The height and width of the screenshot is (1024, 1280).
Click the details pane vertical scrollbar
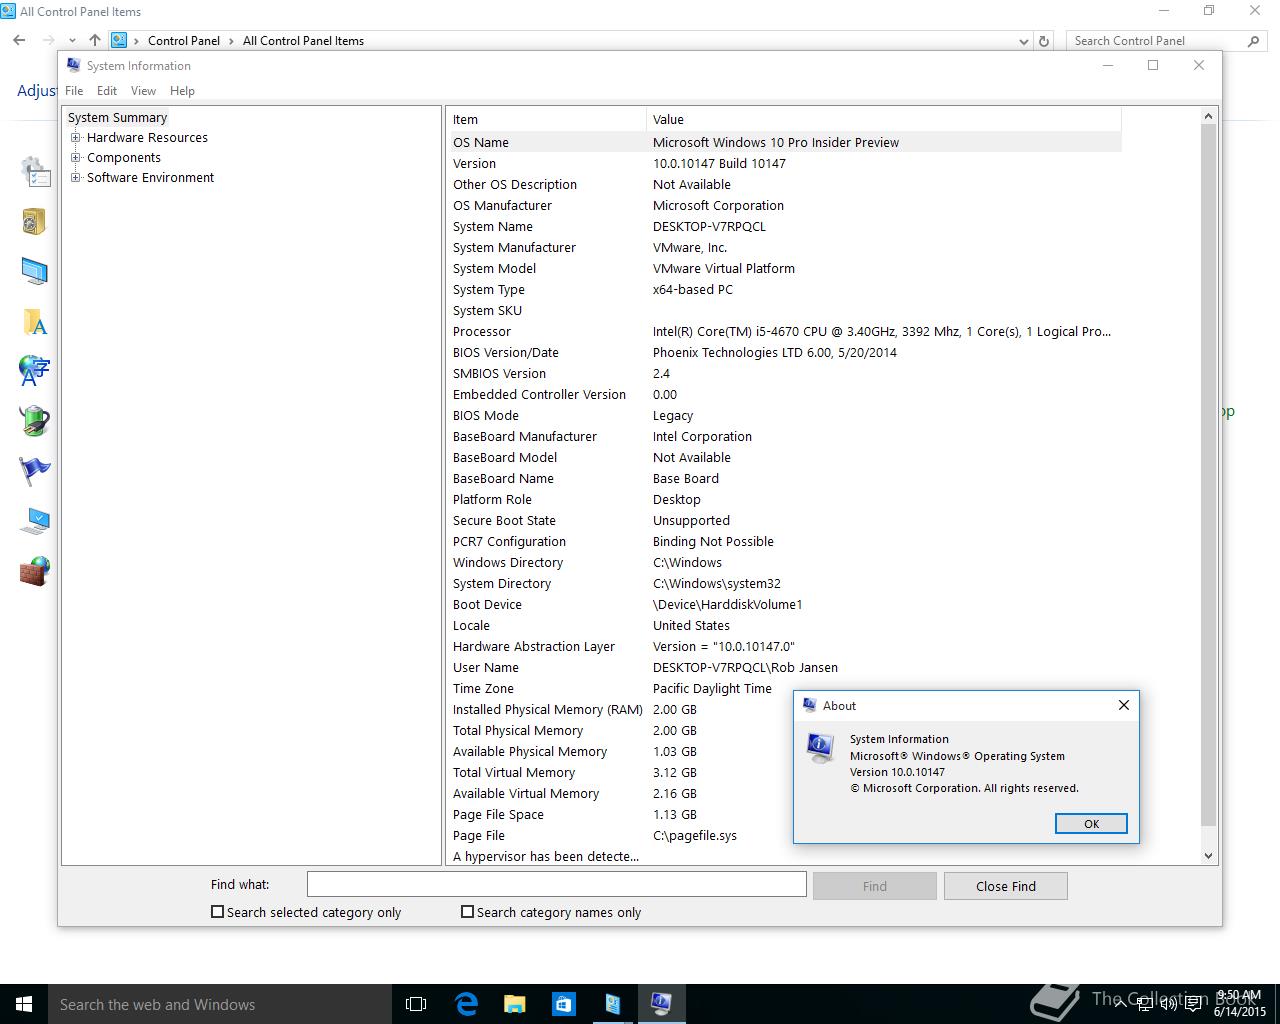click(x=1208, y=476)
